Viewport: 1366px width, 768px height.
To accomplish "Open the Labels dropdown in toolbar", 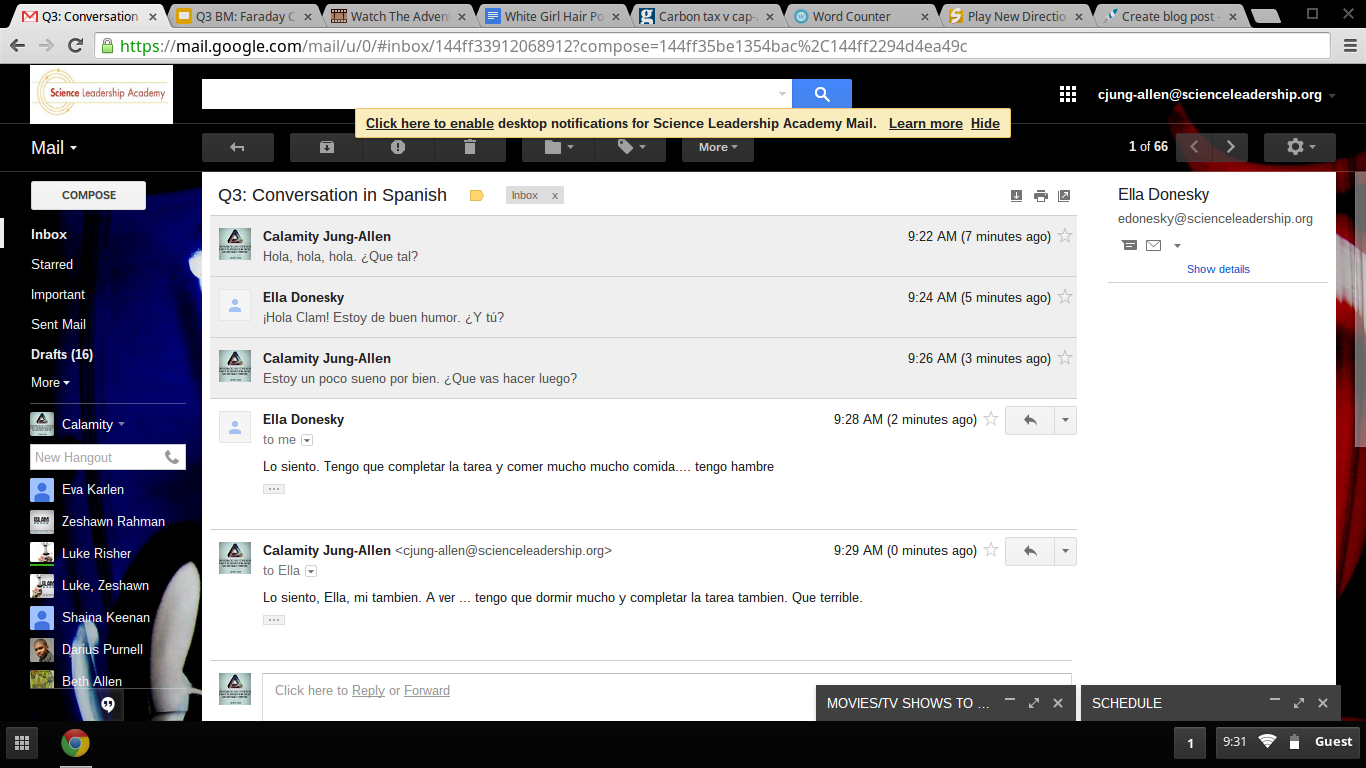I will tap(629, 147).
